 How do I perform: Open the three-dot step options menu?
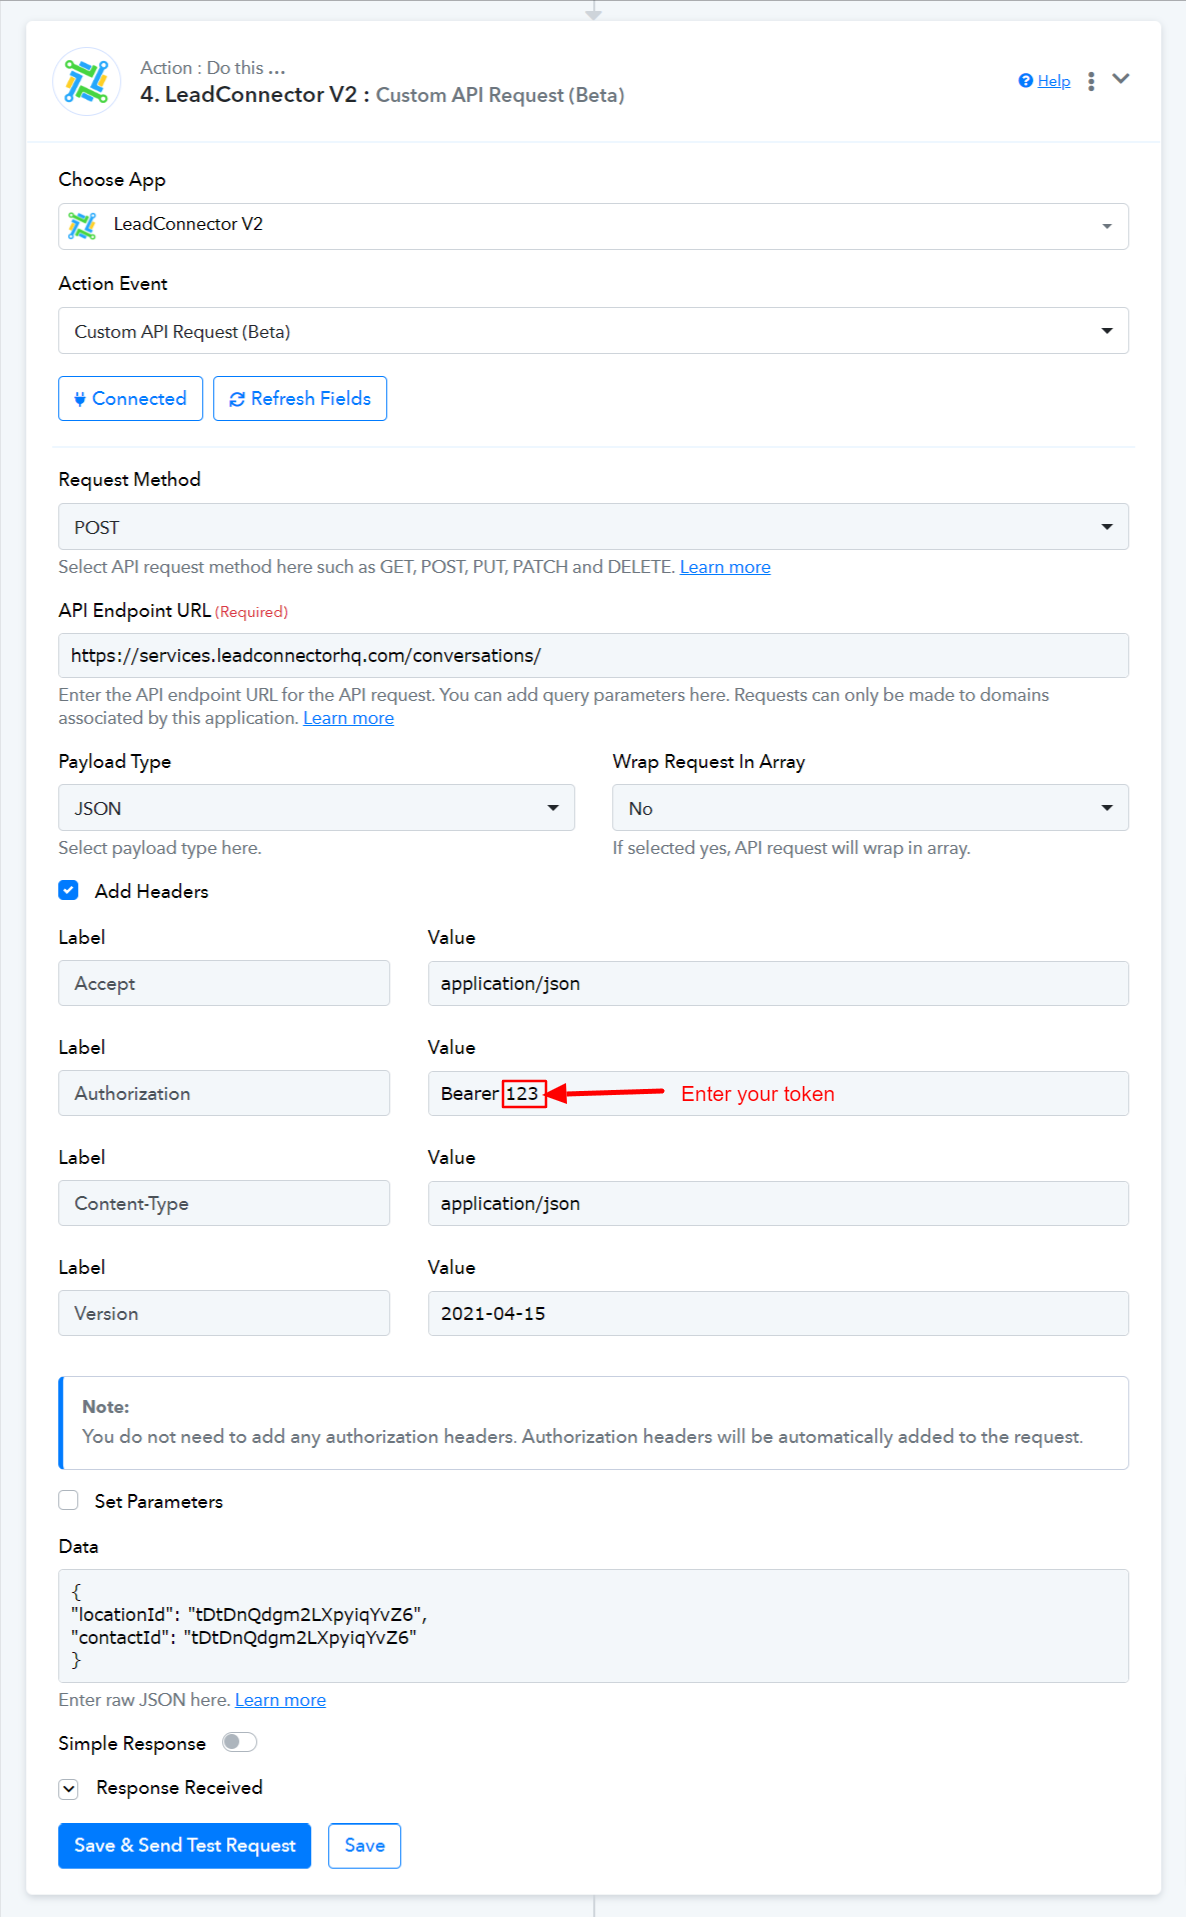(x=1091, y=81)
